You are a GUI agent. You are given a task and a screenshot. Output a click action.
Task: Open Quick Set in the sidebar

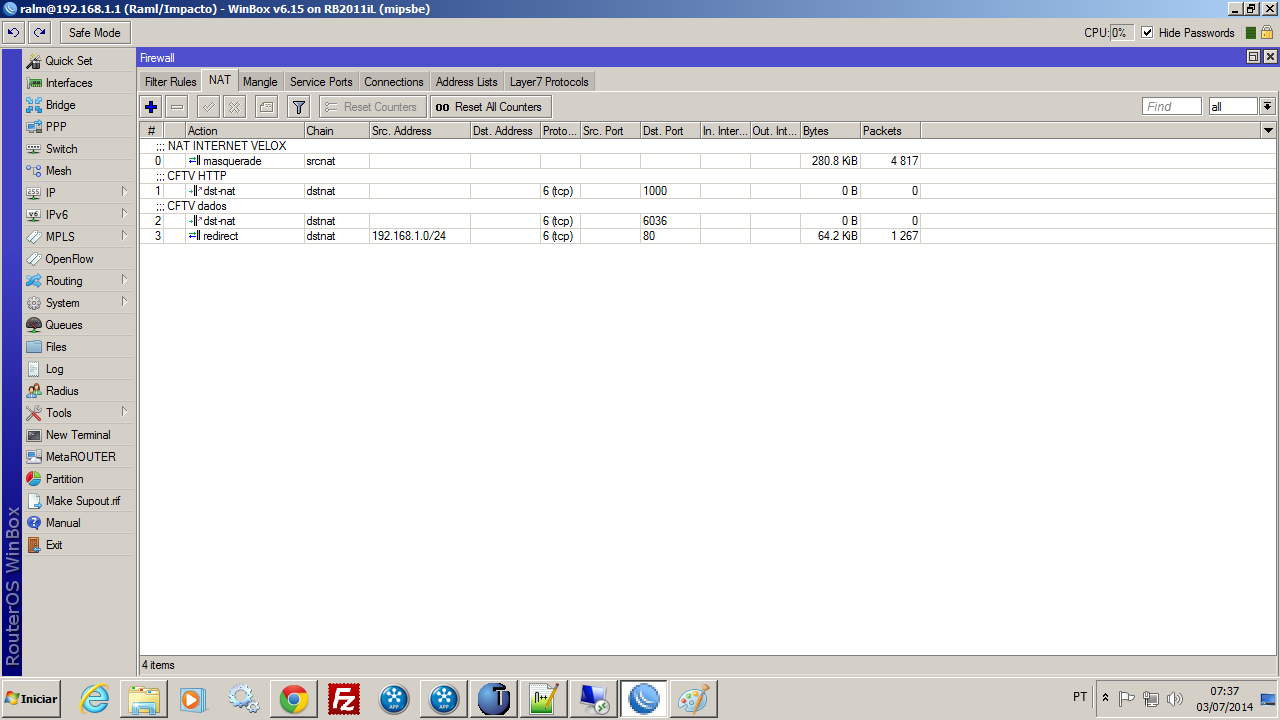69,61
